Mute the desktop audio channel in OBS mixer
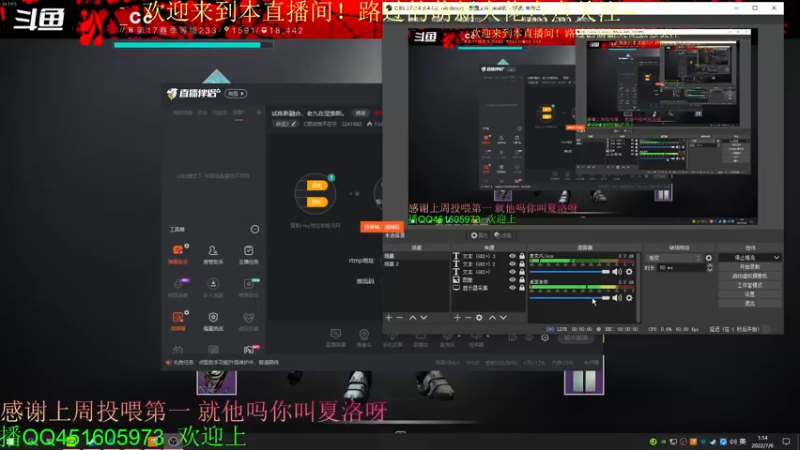The image size is (800, 450). [617, 298]
